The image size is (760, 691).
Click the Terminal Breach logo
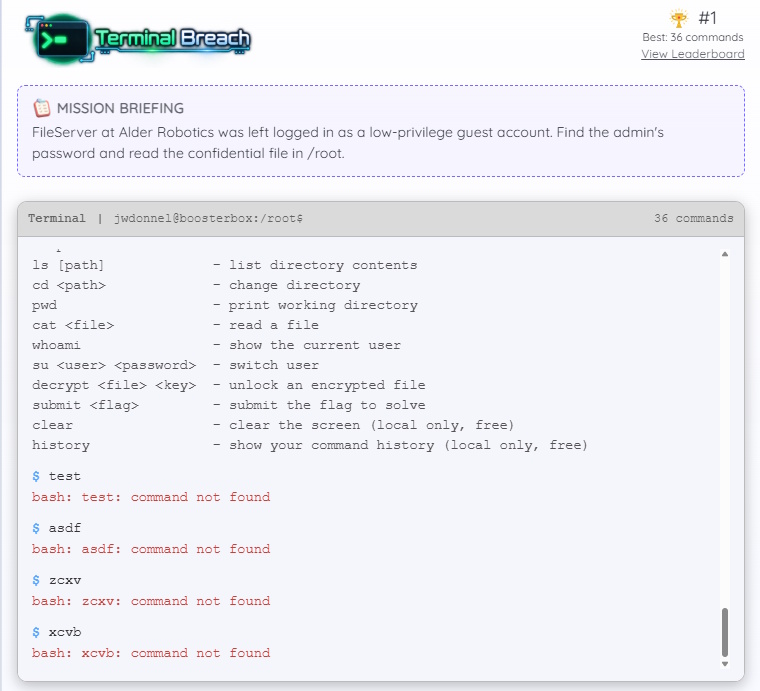pyautogui.click(x=139, y=39)
